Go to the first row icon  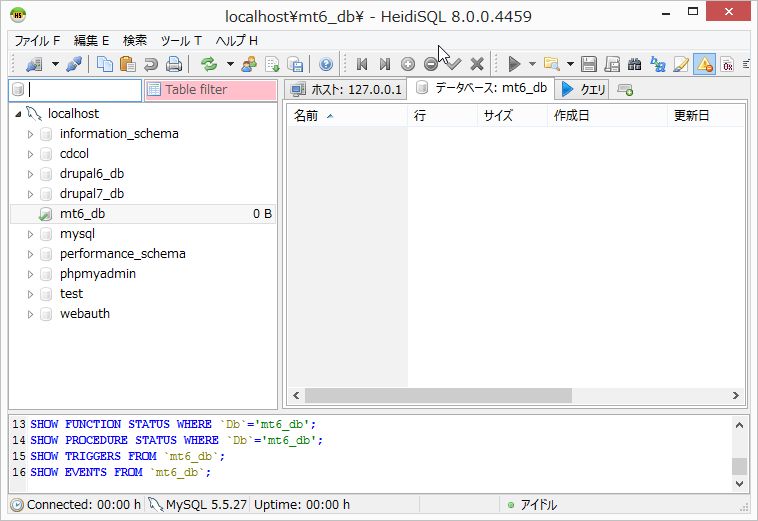click(x=362, y=64)
